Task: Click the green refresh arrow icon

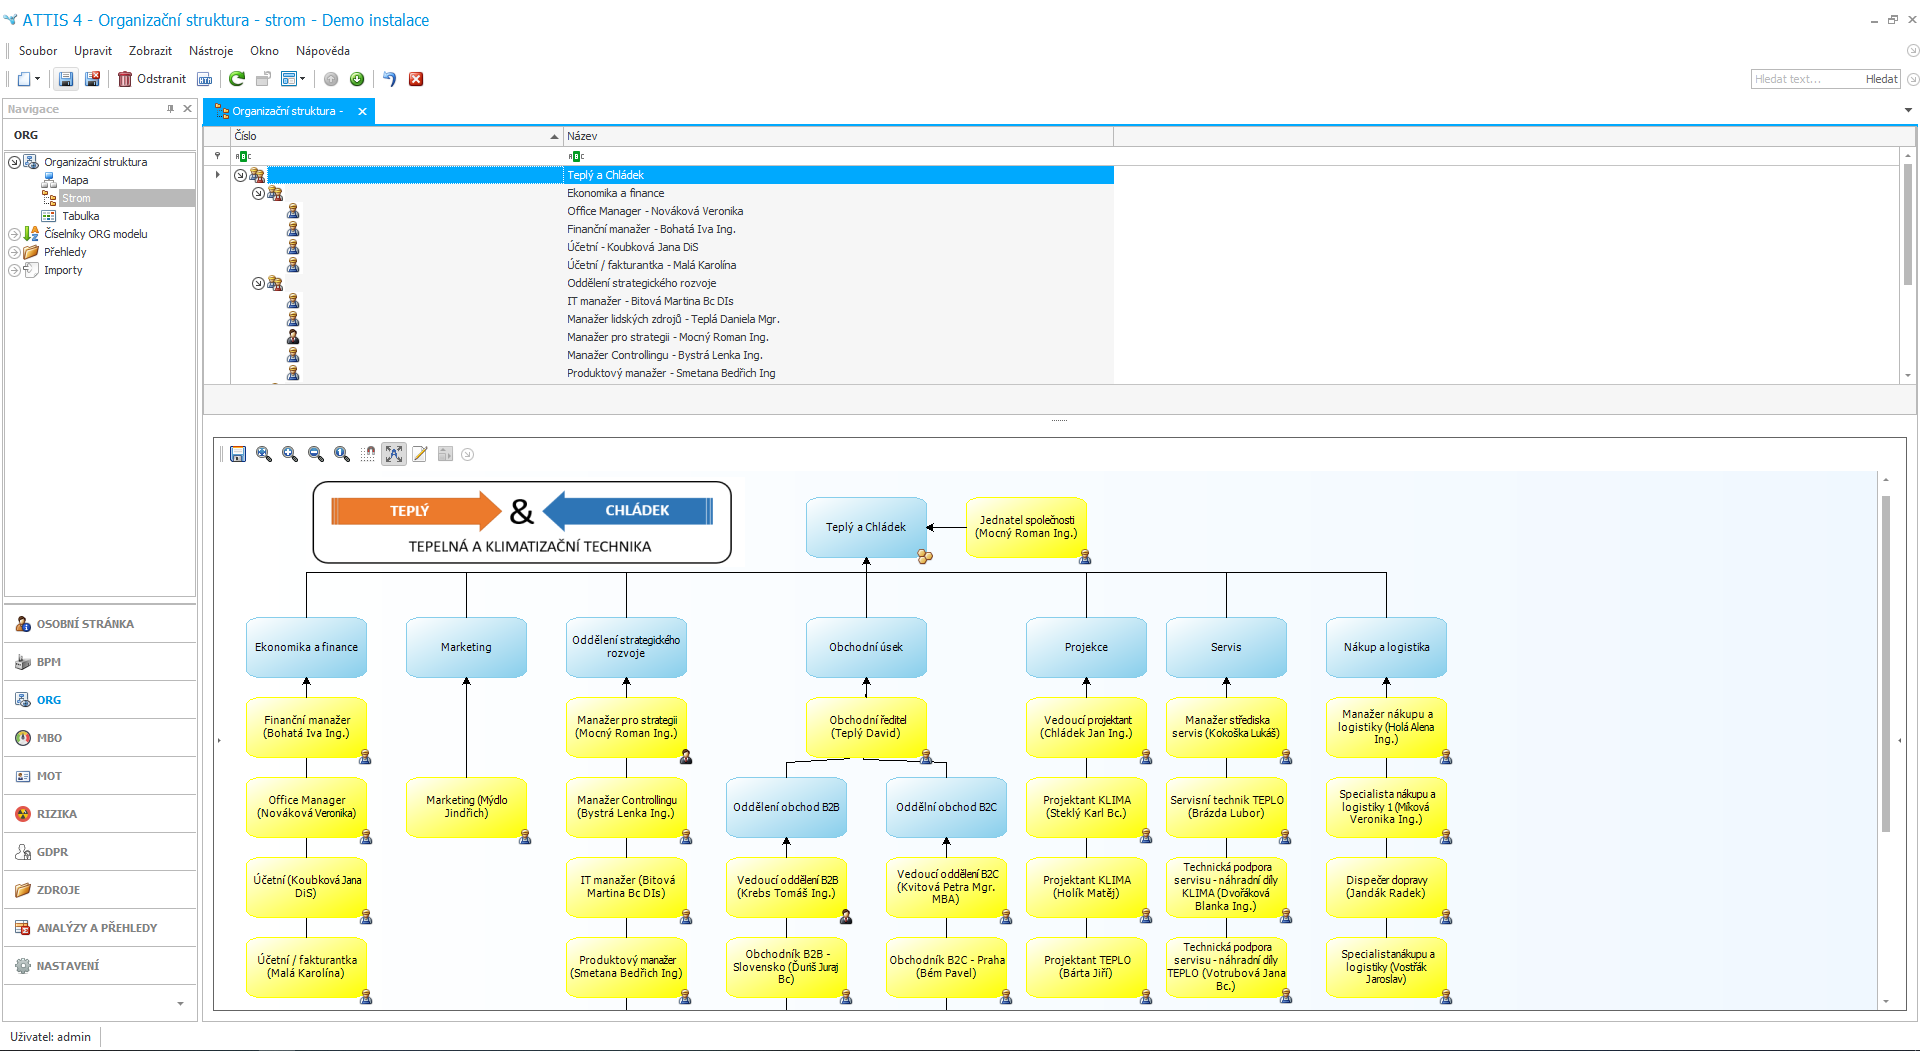Action: [x=237, y=79]
